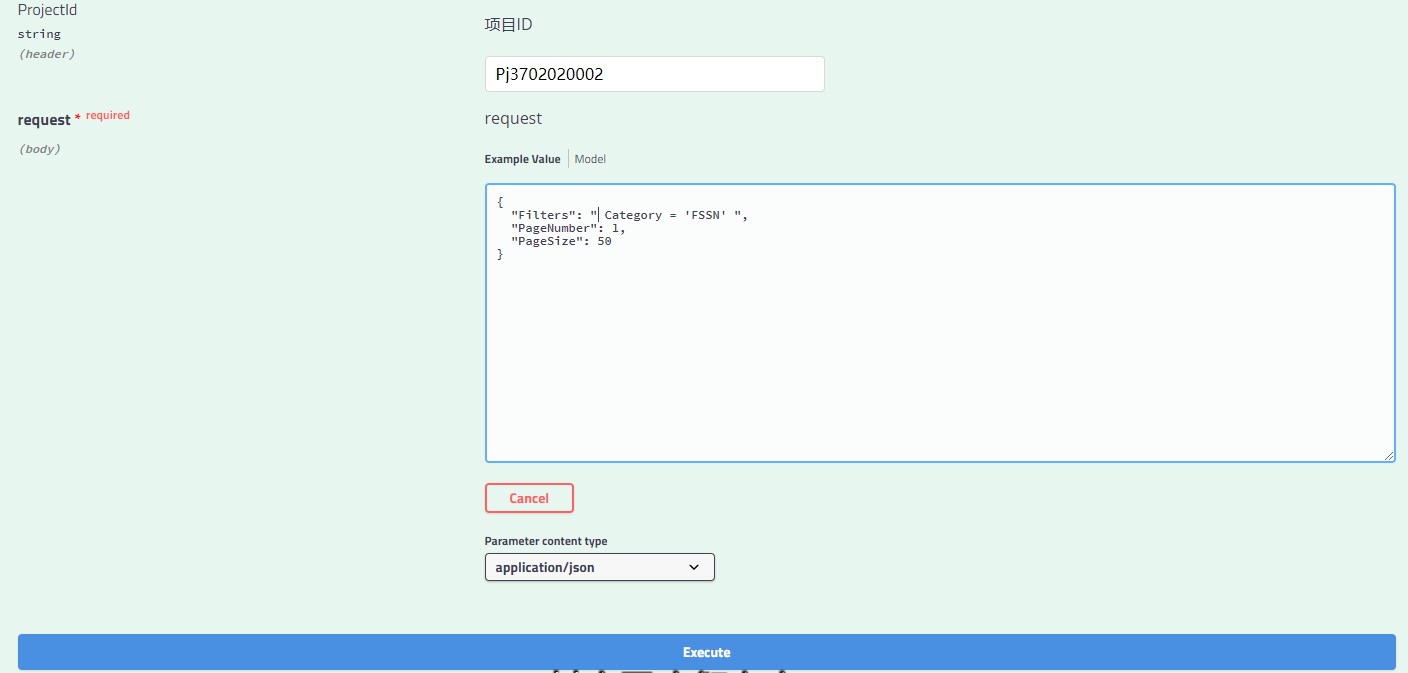Click the string type label under ProjectId
This screenshot has height=673, width=1408.
39,34
